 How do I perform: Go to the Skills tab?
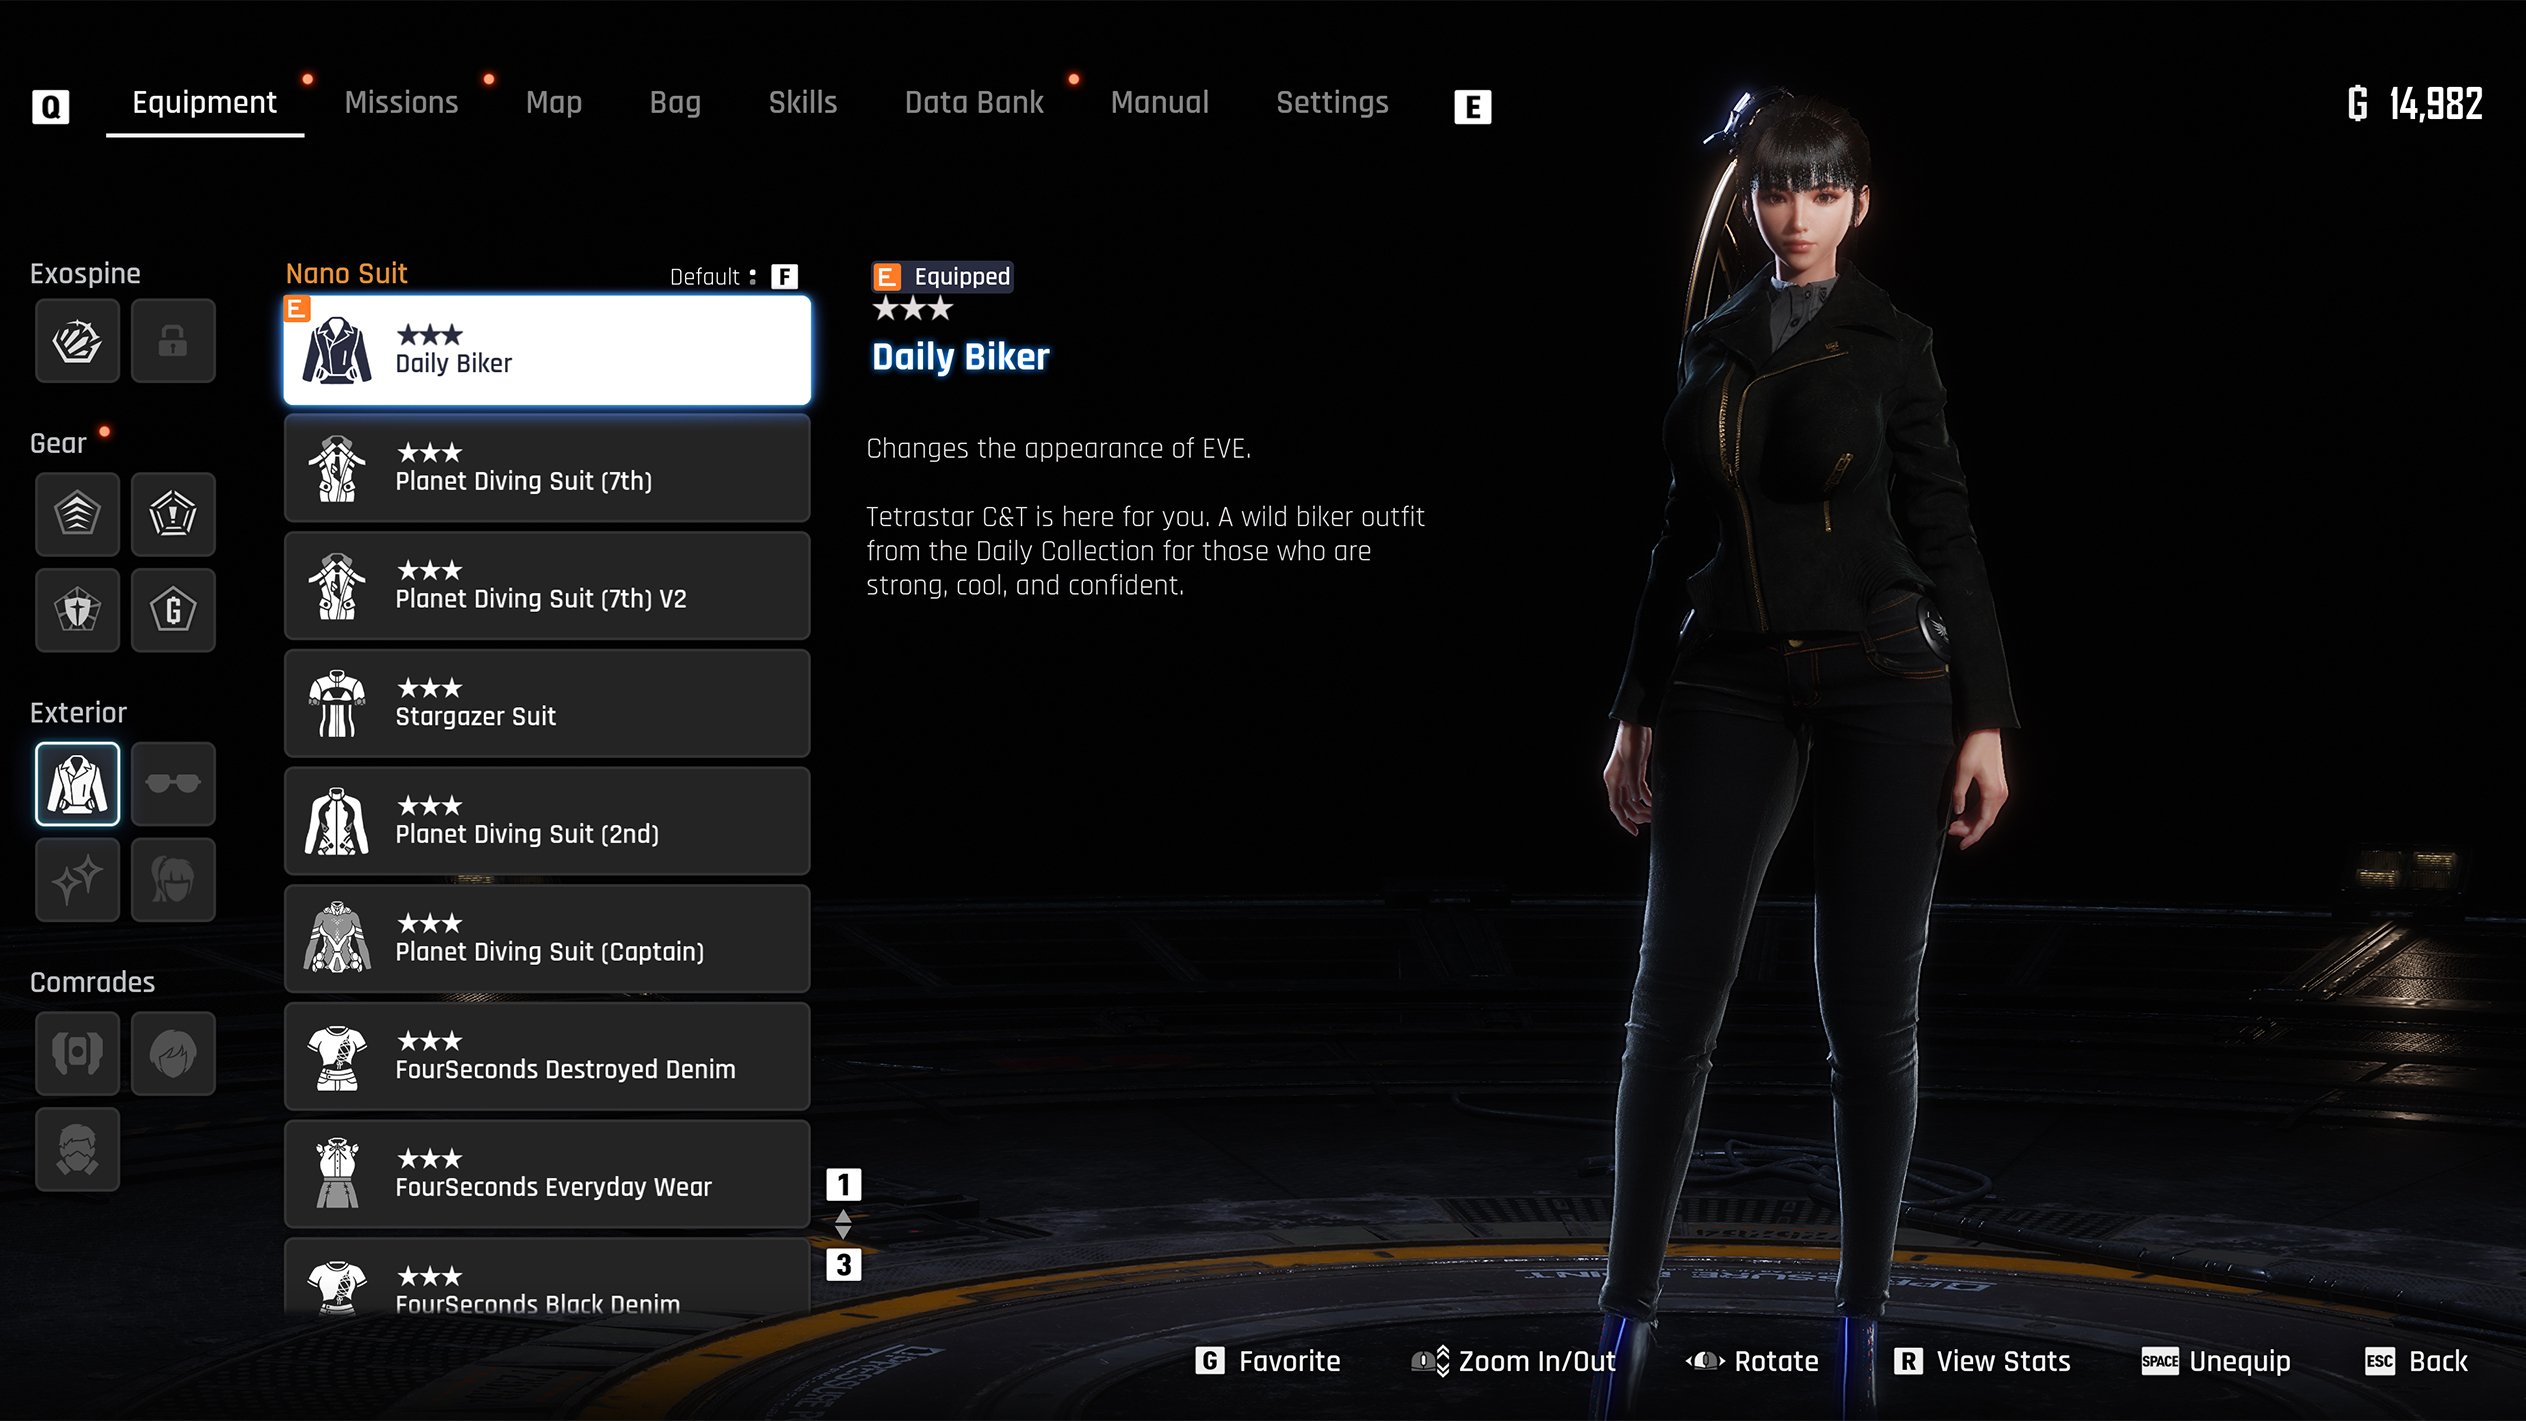[802, 103]
